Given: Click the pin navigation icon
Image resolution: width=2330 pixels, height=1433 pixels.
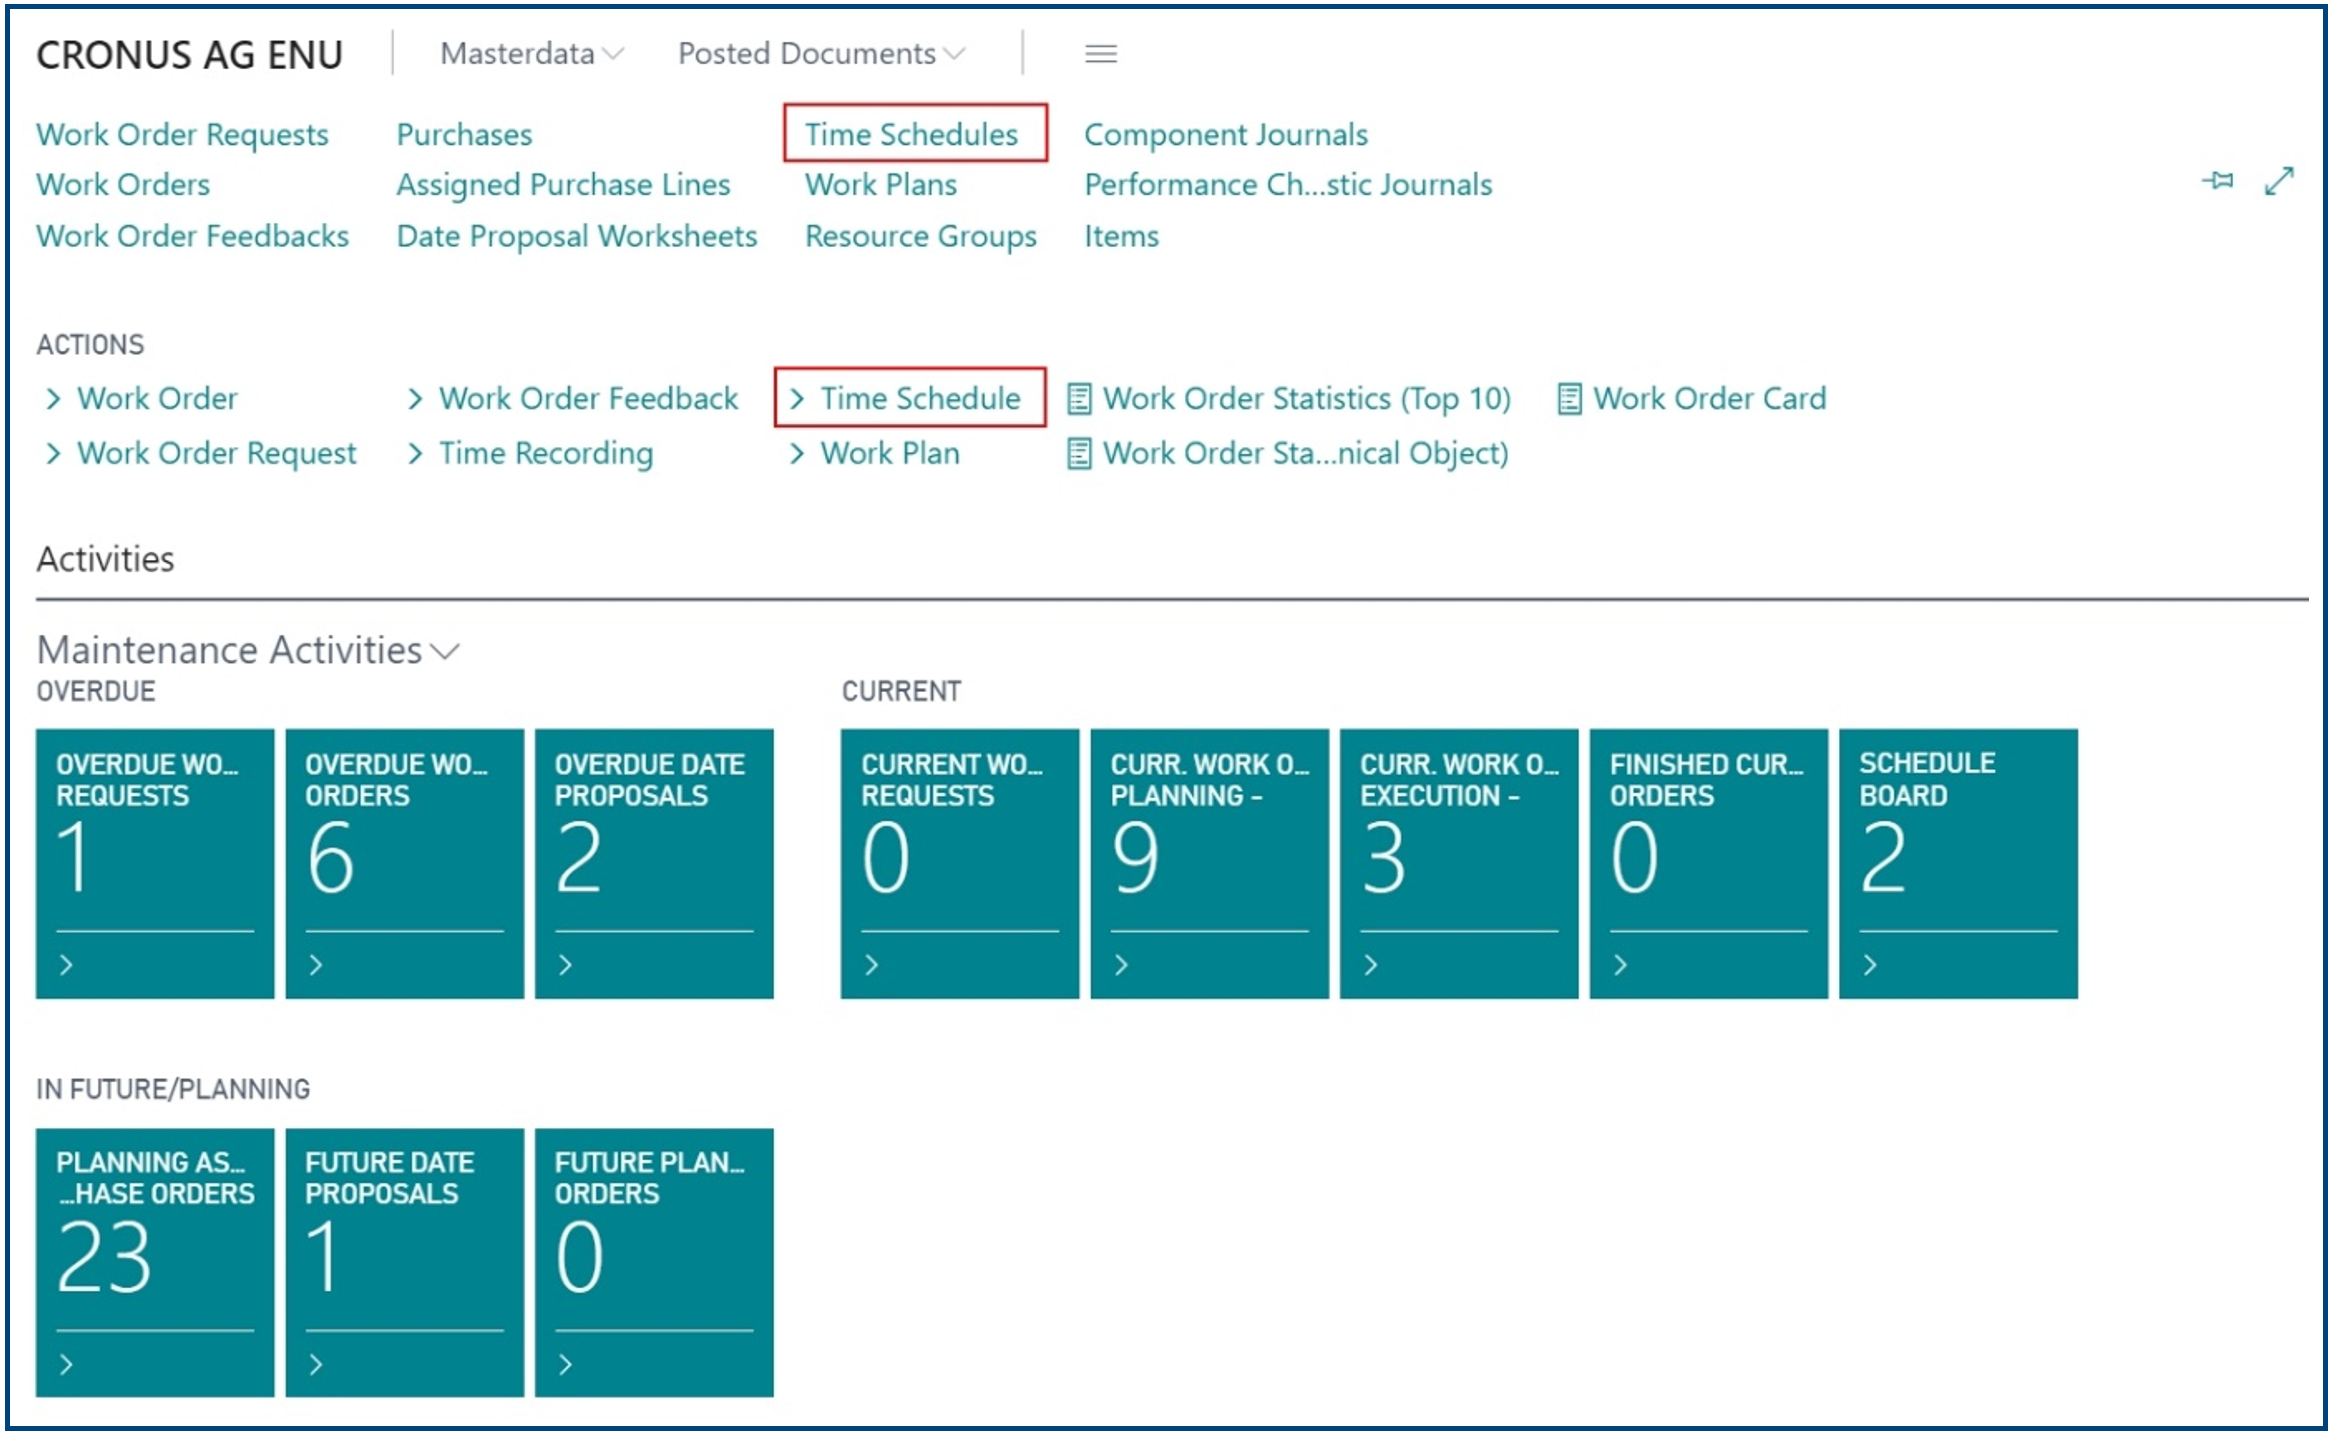Looking at the screenshot, I should click(x=2217, y=181).
